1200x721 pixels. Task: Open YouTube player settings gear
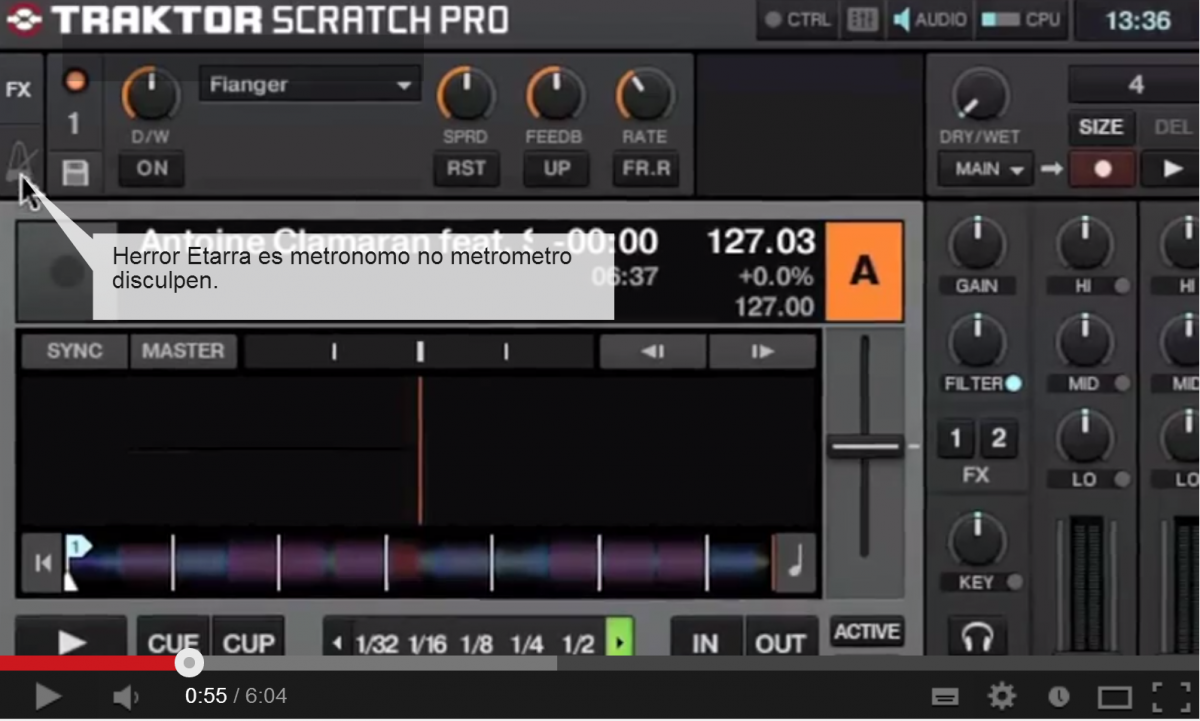[x=1001, y=696]
